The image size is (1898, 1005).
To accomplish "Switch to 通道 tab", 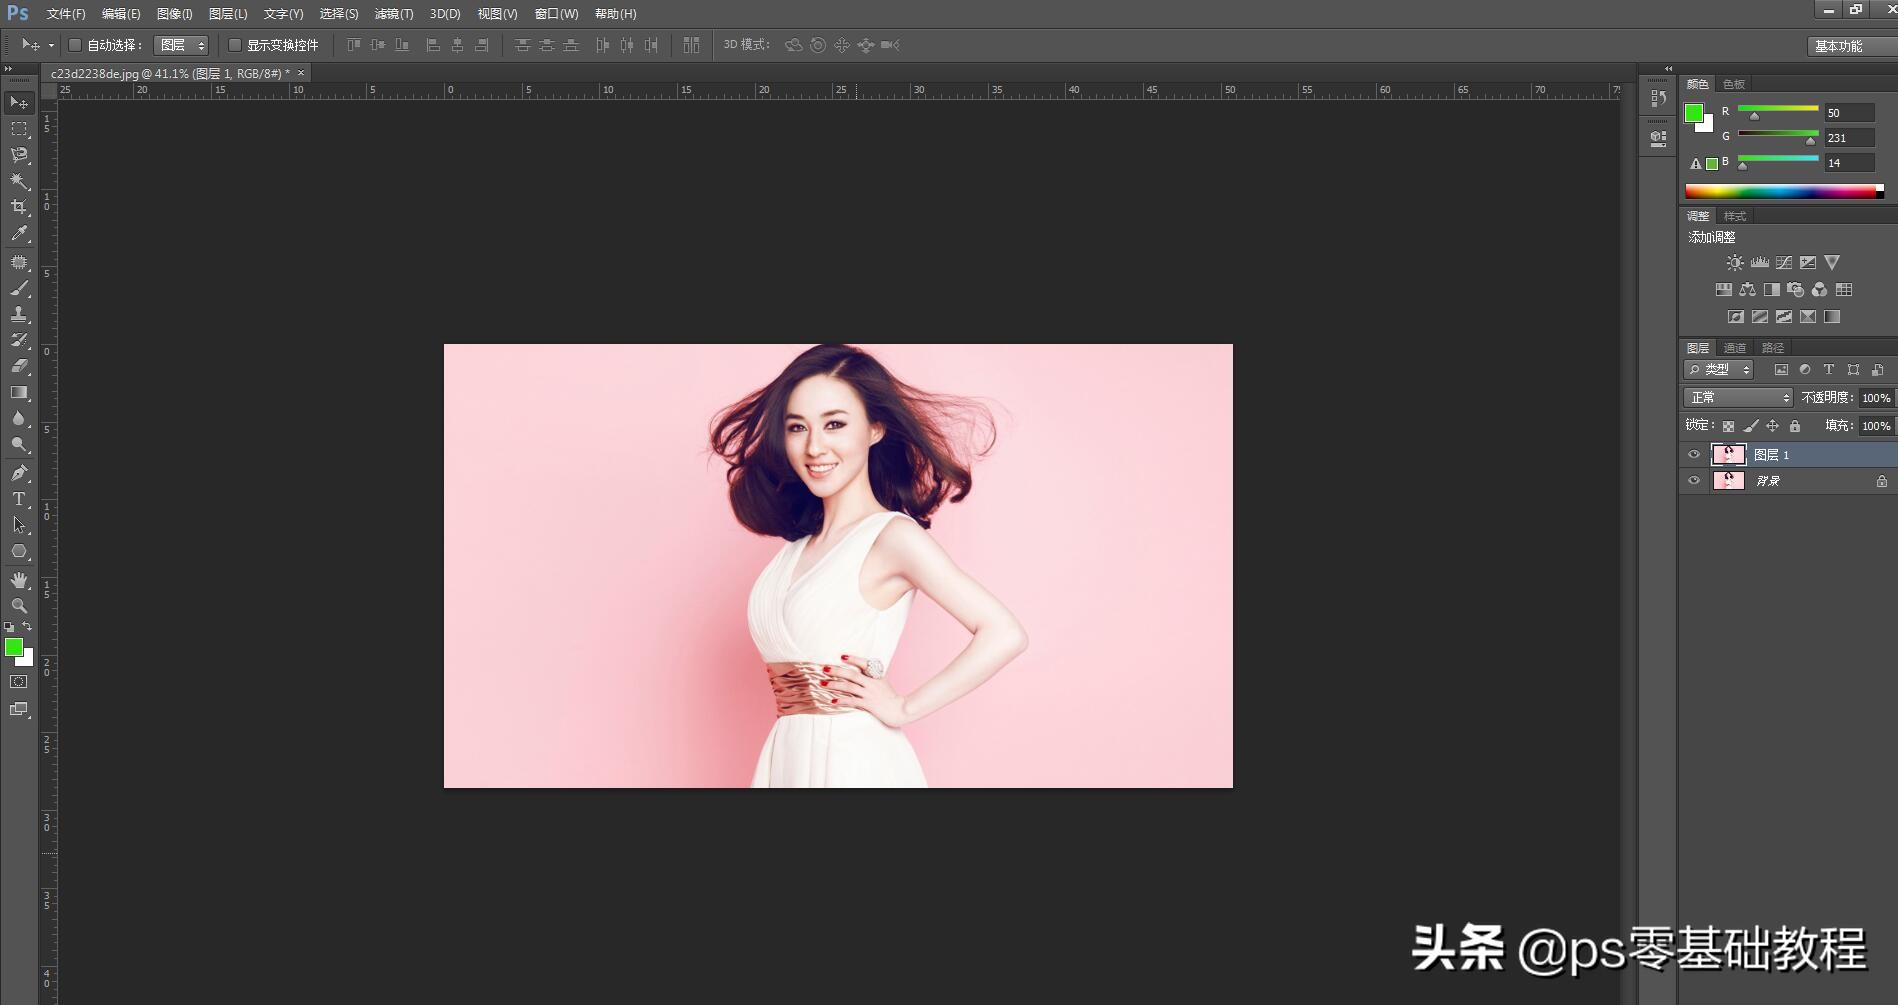I will click(1735, 348).
